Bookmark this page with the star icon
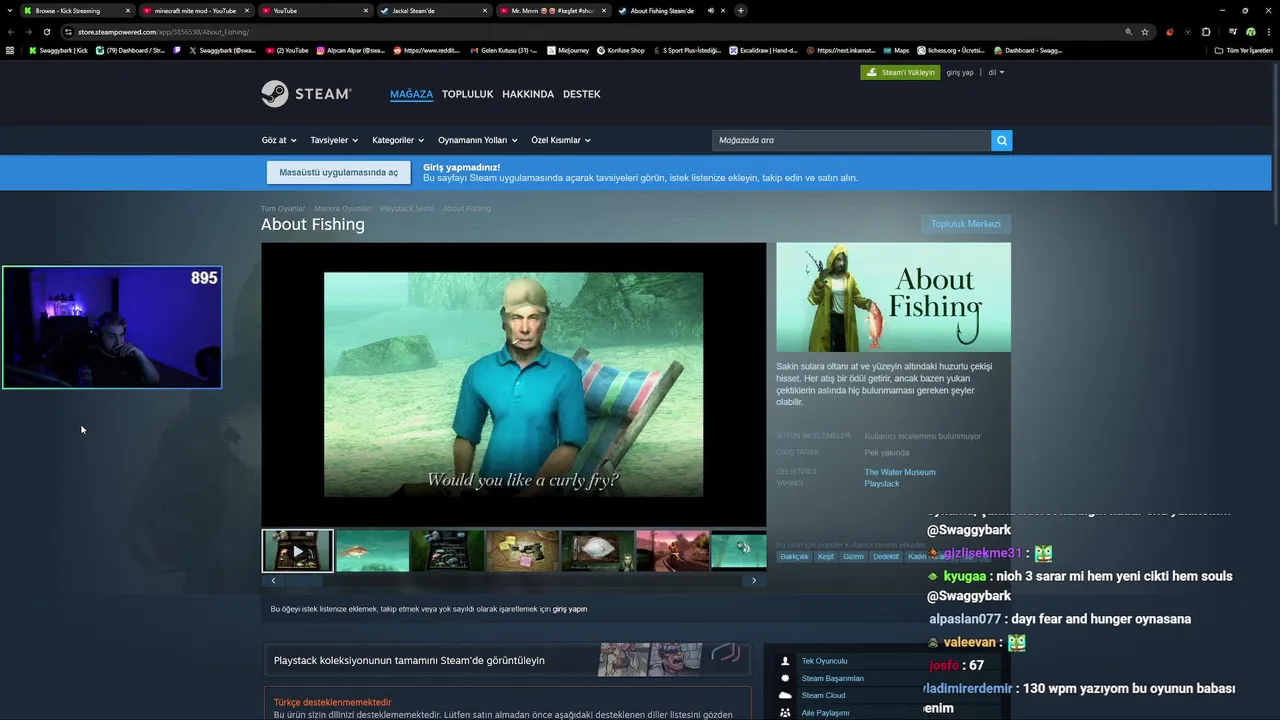Viewport: 1280px width, 720px height. point(1145,32)
